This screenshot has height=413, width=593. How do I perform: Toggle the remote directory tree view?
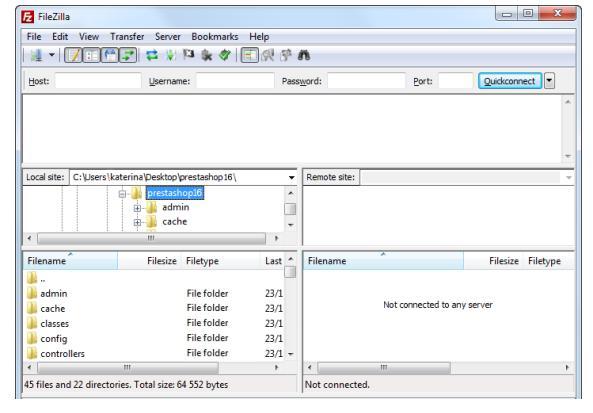[110, 56]
